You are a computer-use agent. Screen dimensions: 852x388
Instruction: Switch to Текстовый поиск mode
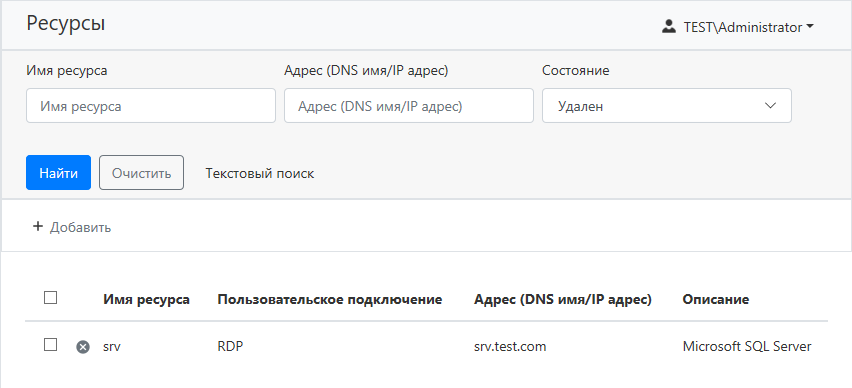coord(260,173)
